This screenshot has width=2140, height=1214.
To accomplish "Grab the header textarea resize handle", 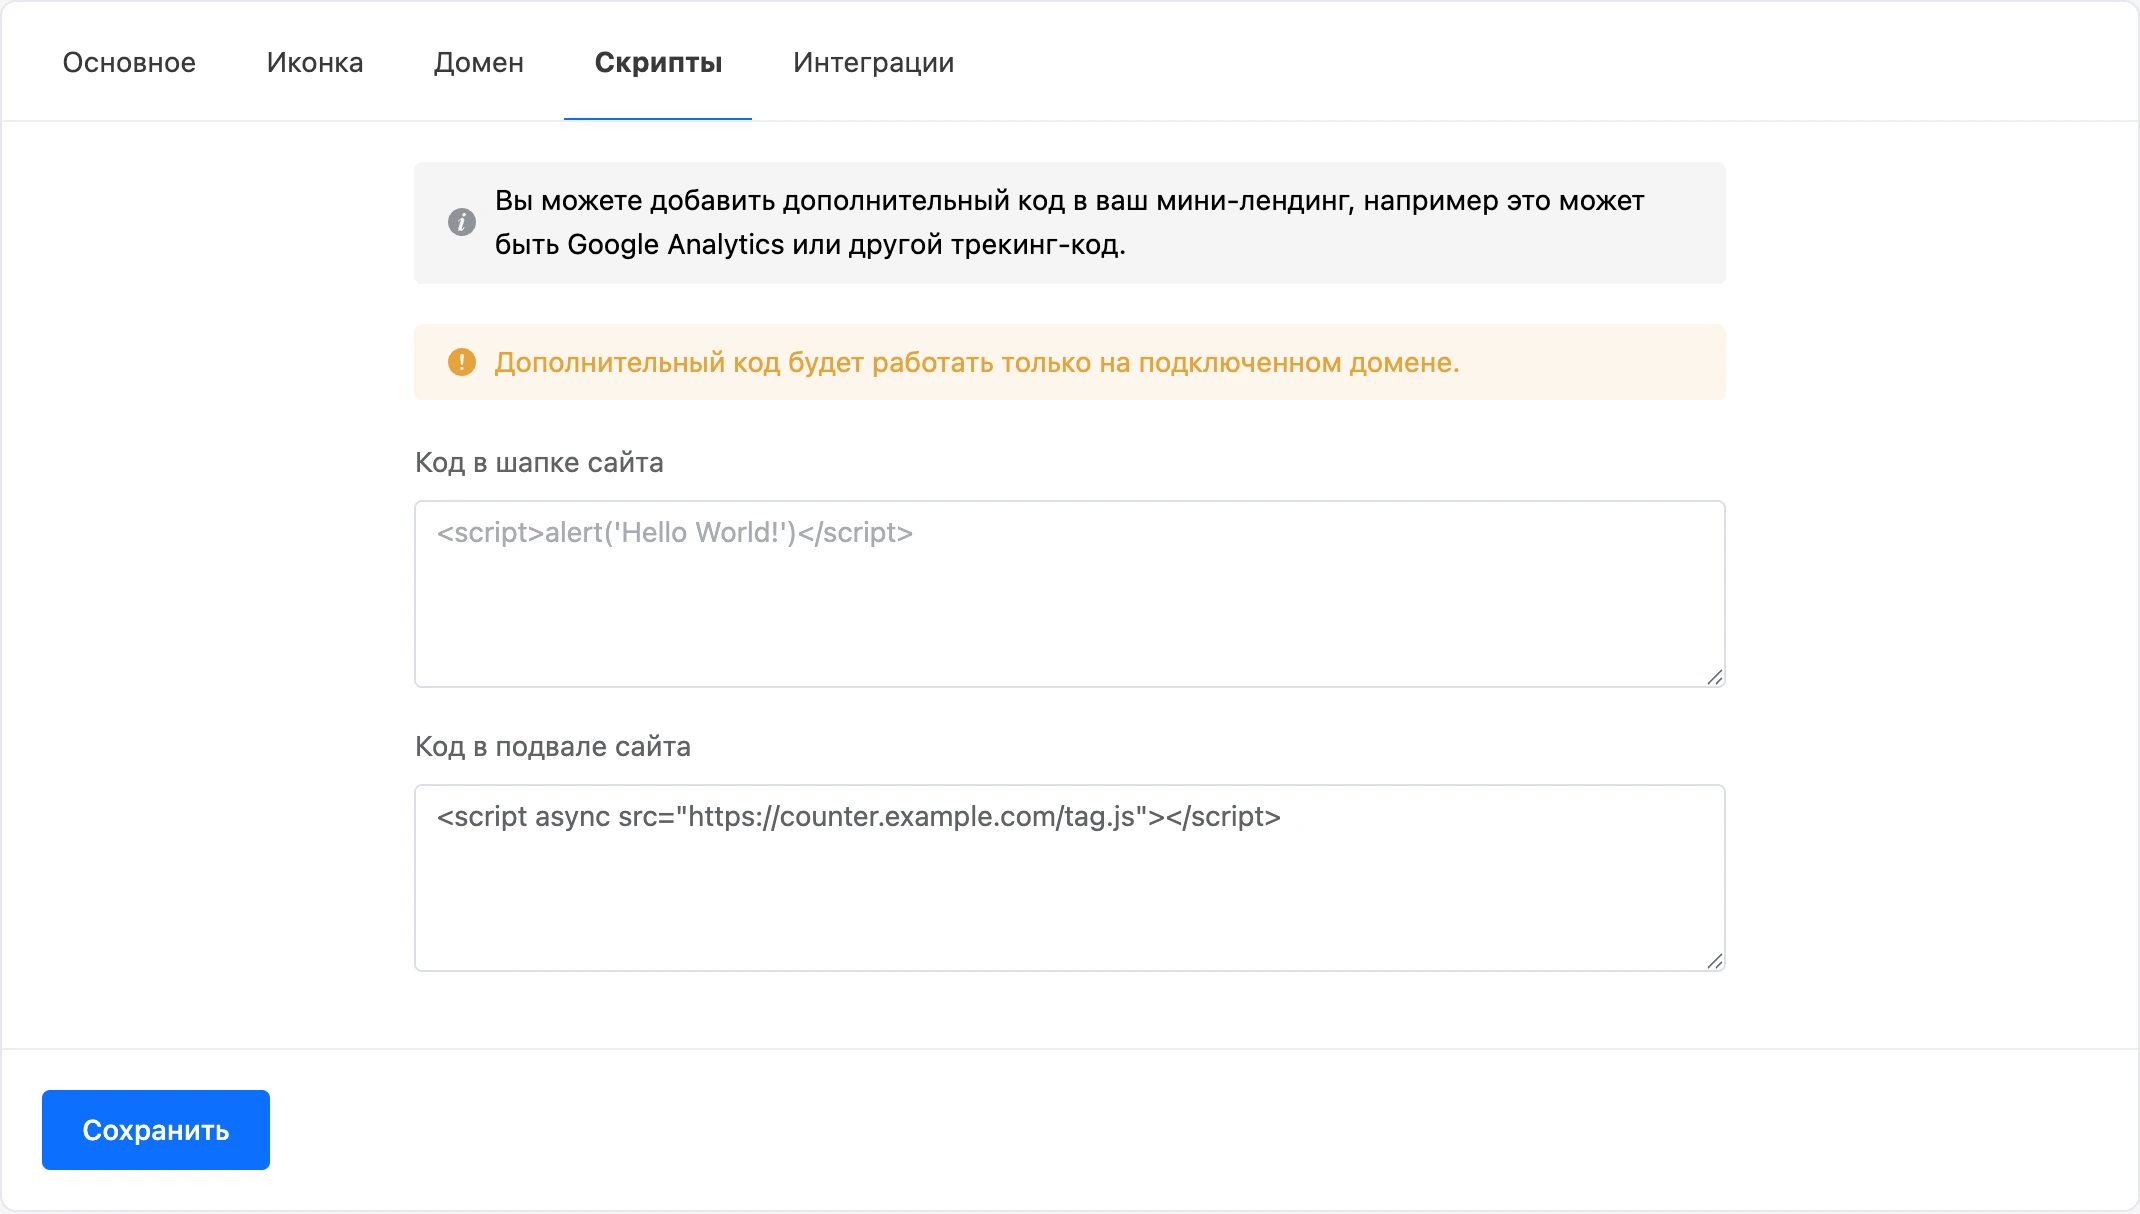I will coord(1714,677).
